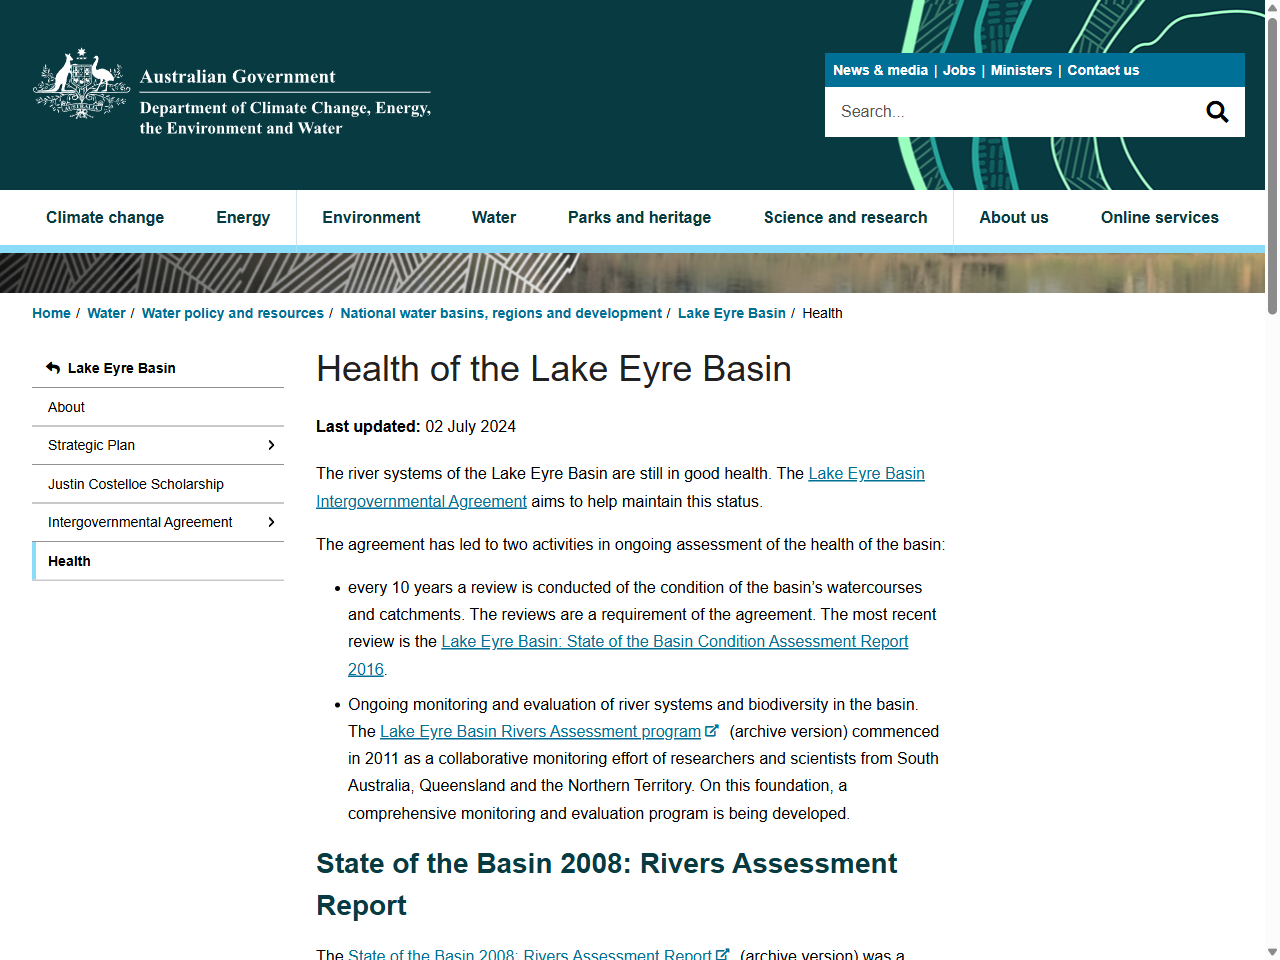Select About in the sidebar
Image resolution: width=1280 pixels, height=960 pixels.
point(66,406)
